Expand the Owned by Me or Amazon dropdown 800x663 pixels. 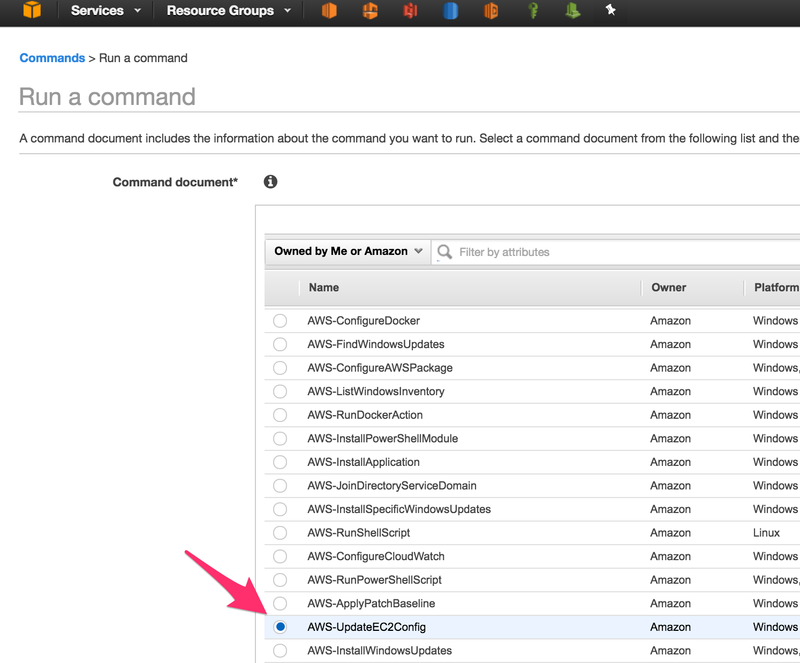coord(348,252)
